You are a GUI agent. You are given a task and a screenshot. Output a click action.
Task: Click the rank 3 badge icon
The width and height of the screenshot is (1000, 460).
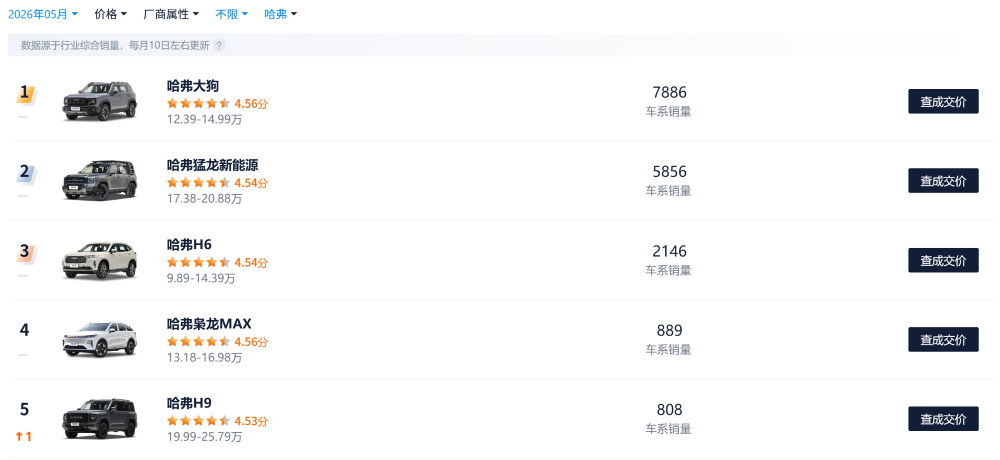click(x=26, y=253)
